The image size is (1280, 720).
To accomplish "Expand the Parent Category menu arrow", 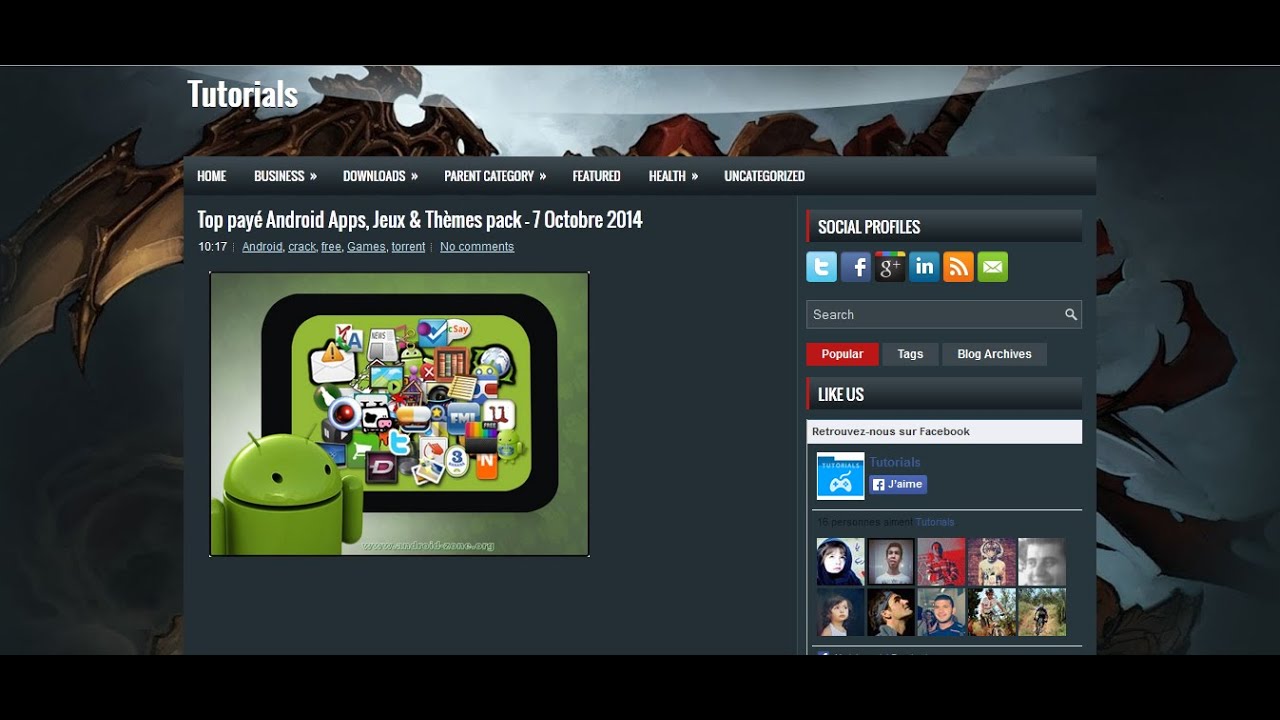I will click(543, 176).
